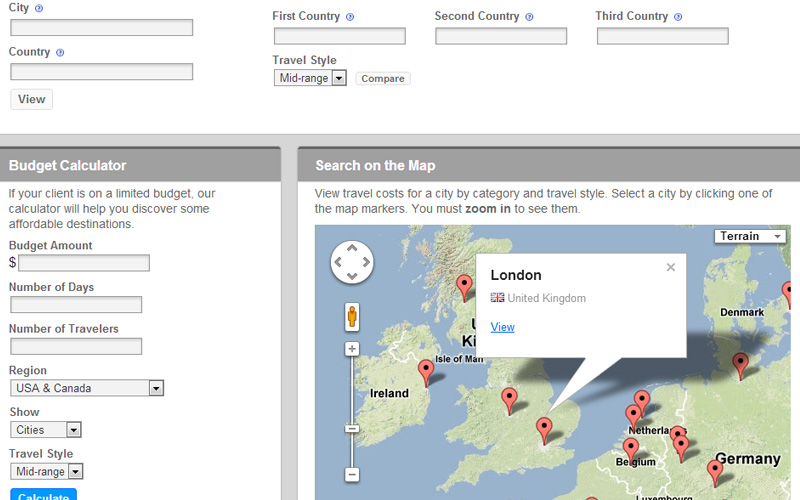Screen dimensions: 800x500
Task: Click the View button under Country
Action: click(x=32, y=99)
